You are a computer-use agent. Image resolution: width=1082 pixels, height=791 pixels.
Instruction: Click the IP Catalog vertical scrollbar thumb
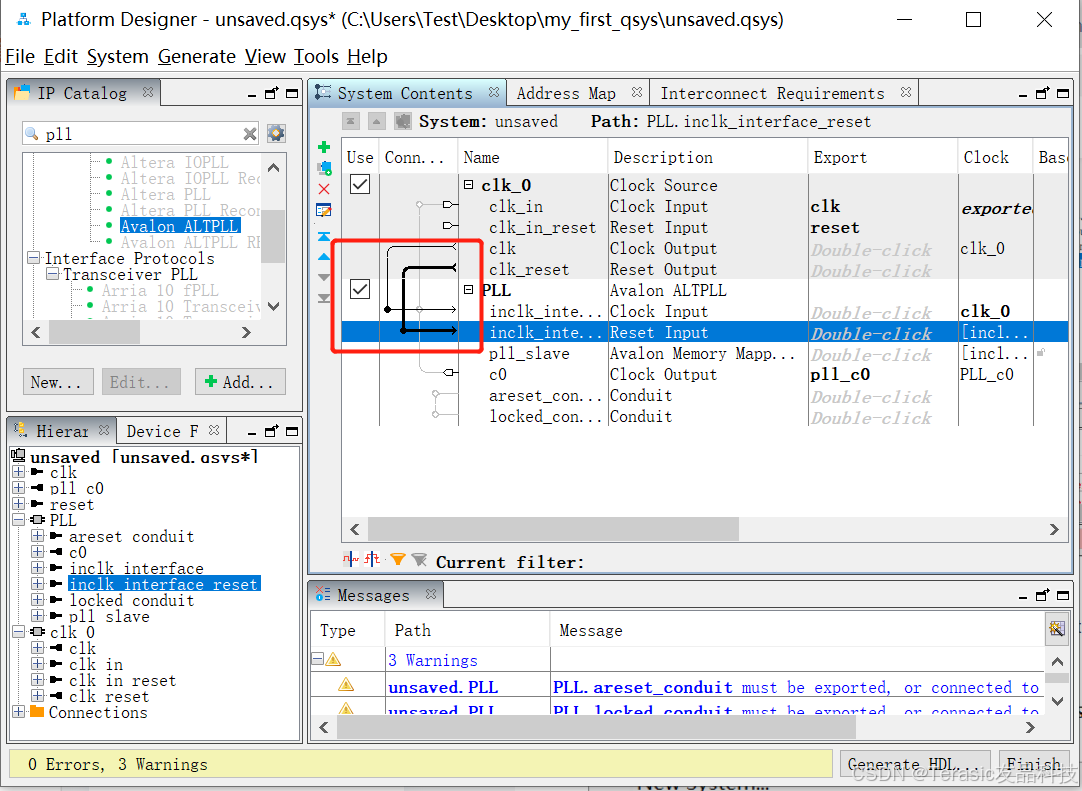coord(273,236)
